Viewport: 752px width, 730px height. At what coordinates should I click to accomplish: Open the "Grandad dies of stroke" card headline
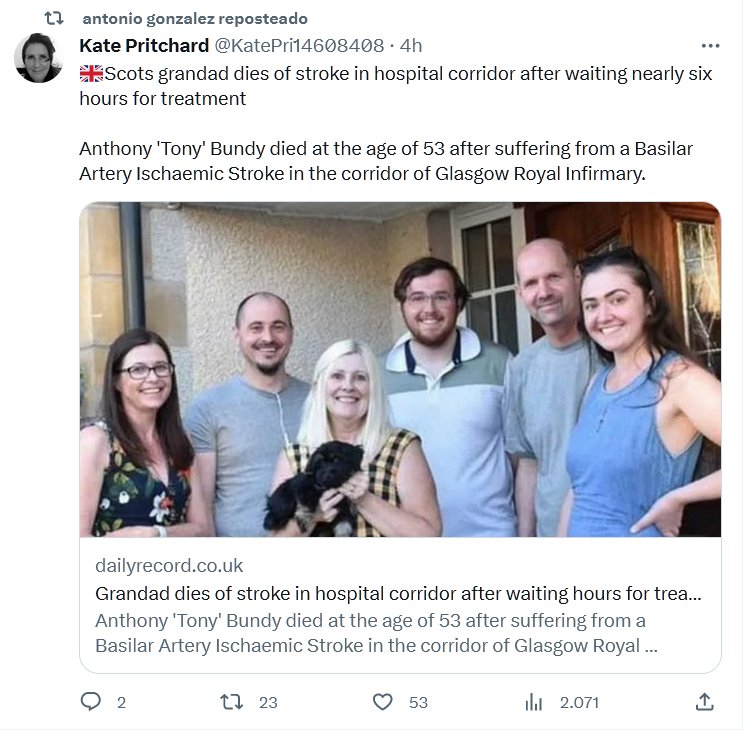[397, 593]
